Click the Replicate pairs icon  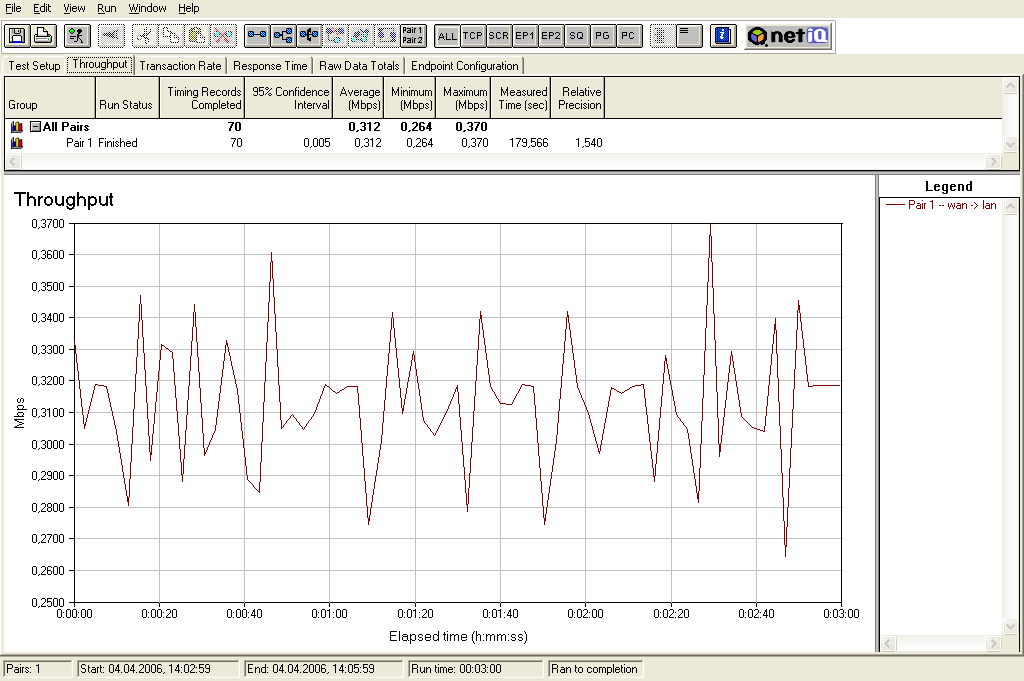click(335, 35)
